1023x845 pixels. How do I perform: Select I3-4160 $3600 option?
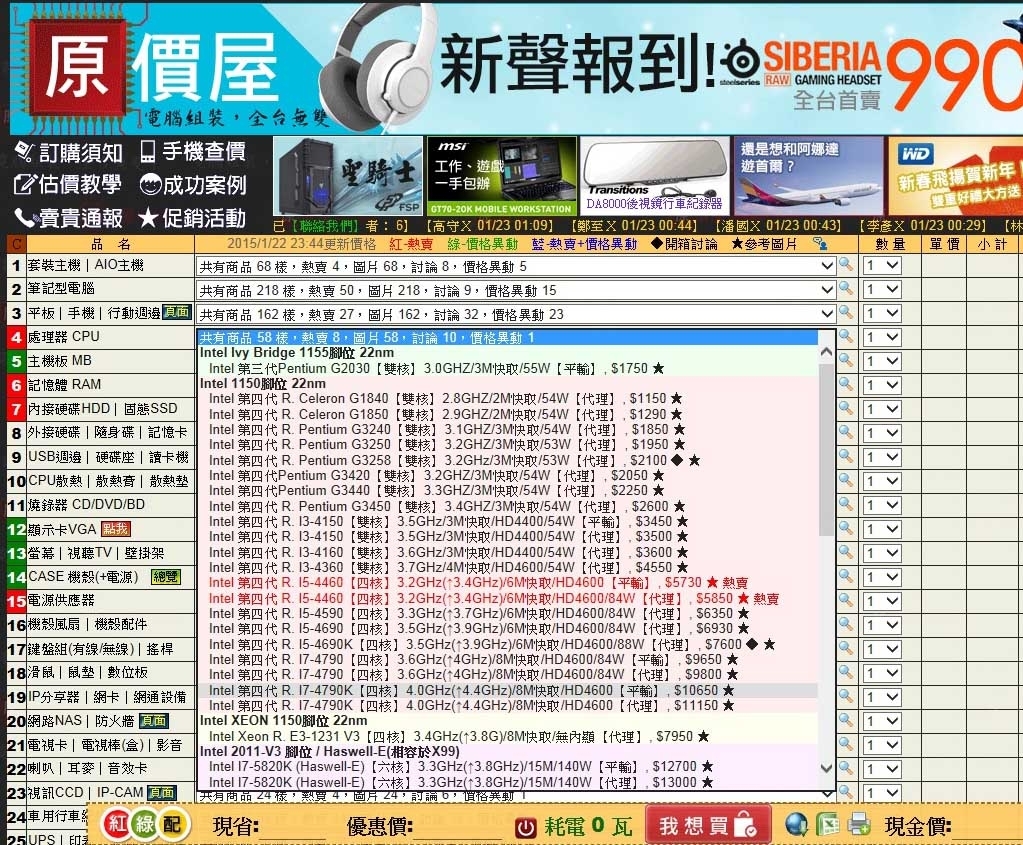pyautogui.click(x=508, y=552)
